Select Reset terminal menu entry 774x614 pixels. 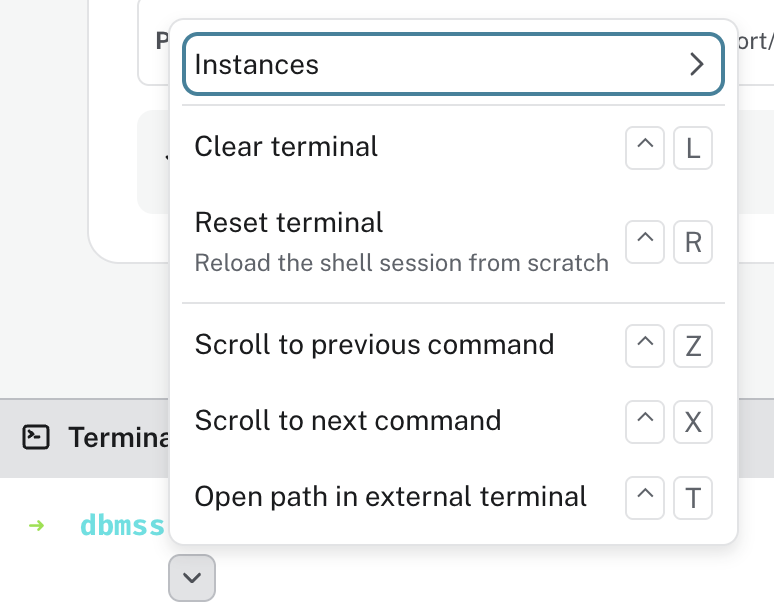point(453,242)
